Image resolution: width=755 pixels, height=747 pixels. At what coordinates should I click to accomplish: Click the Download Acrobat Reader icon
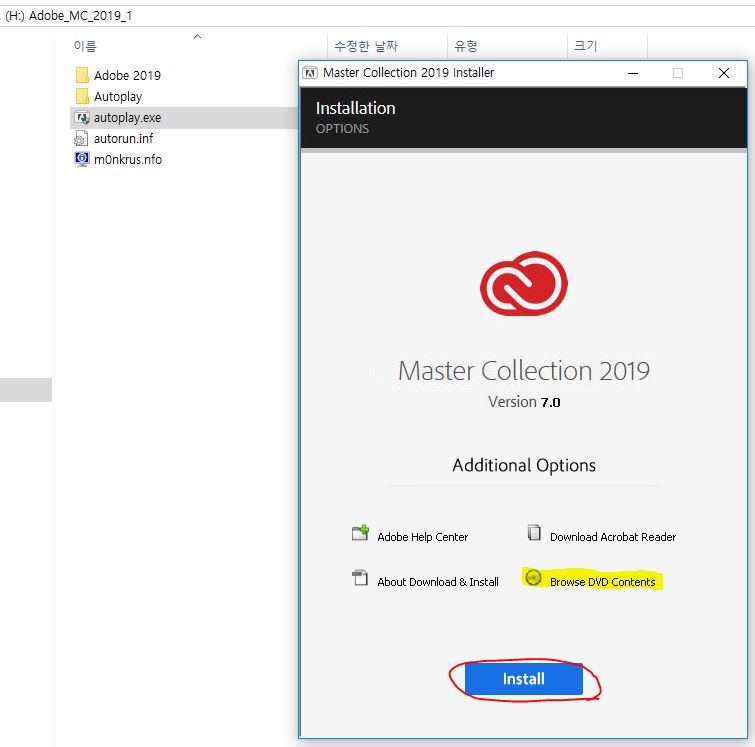click(534, 532)
